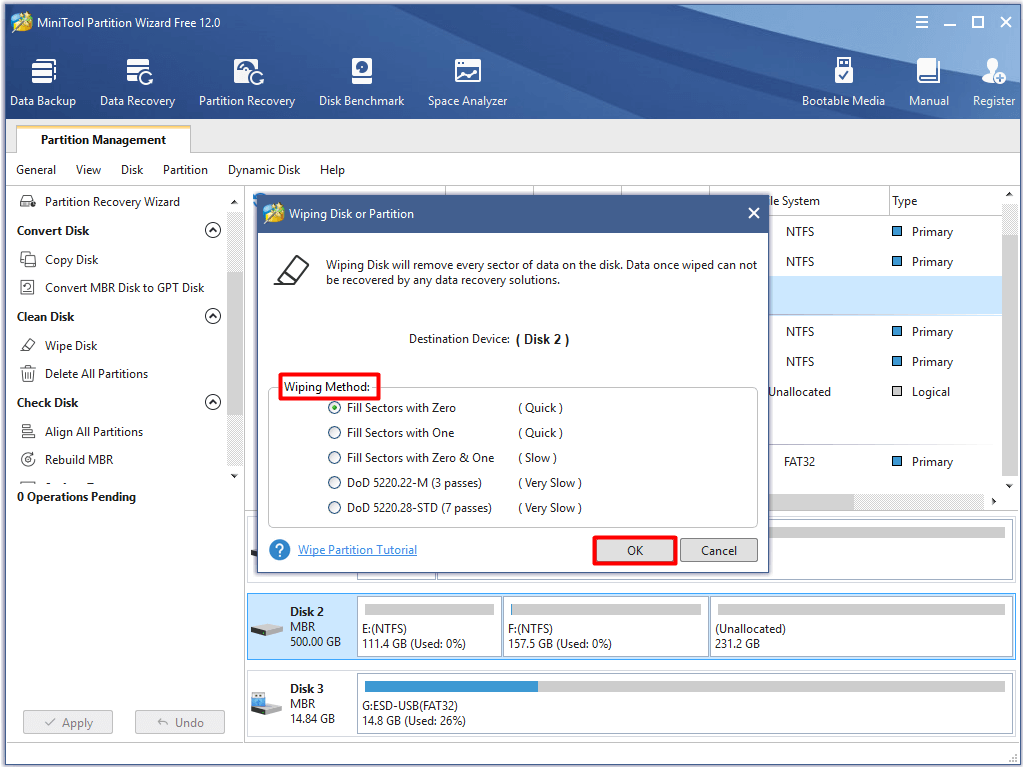Open Partition Recovery from toolbar
The height and width of the screenshot is (767, 1023).
247,83
